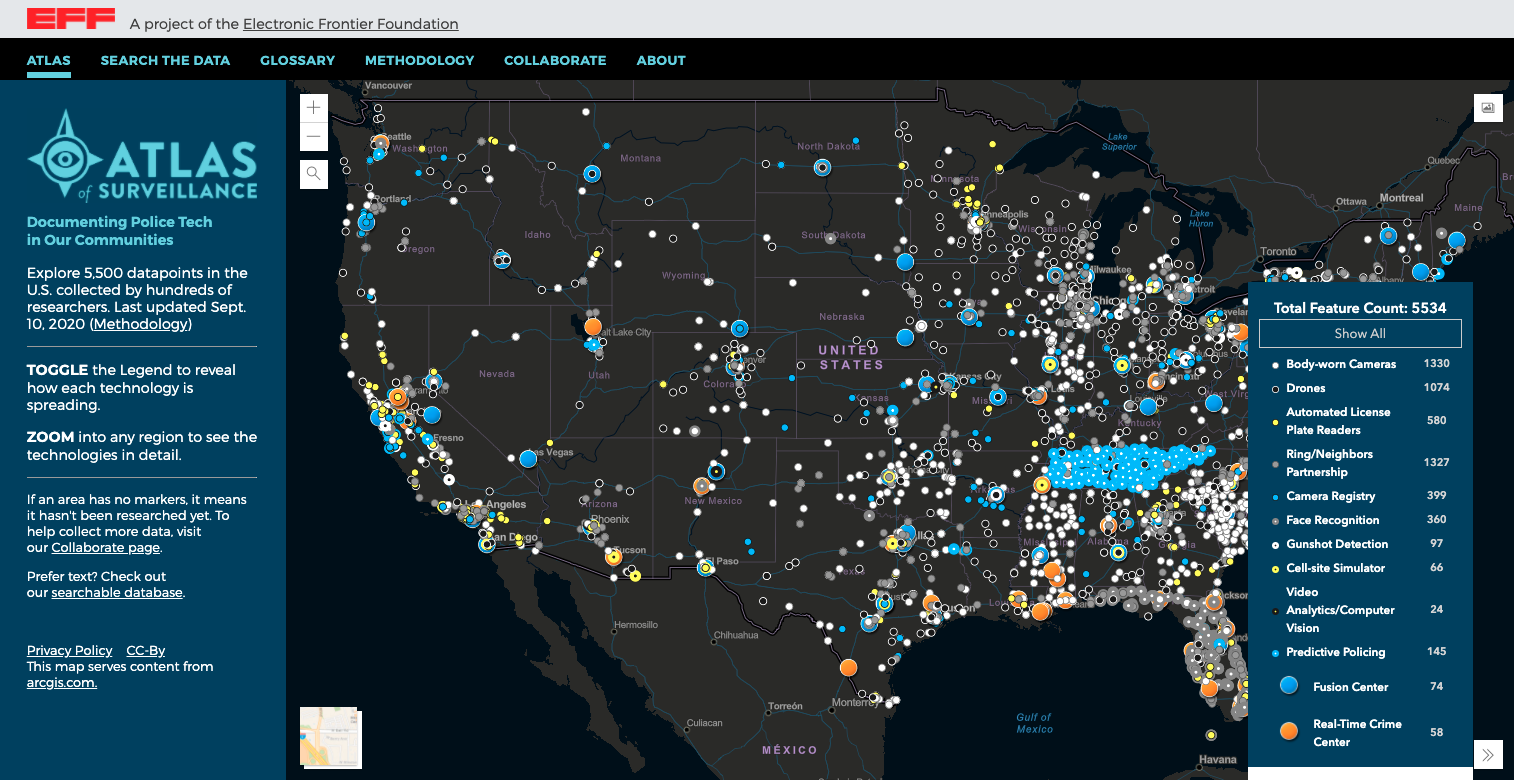Select the Real-Time Crime Center marker icon
Viewport: 1514px width, 780px height.
pyautogui.click(x=1289, y=731)
